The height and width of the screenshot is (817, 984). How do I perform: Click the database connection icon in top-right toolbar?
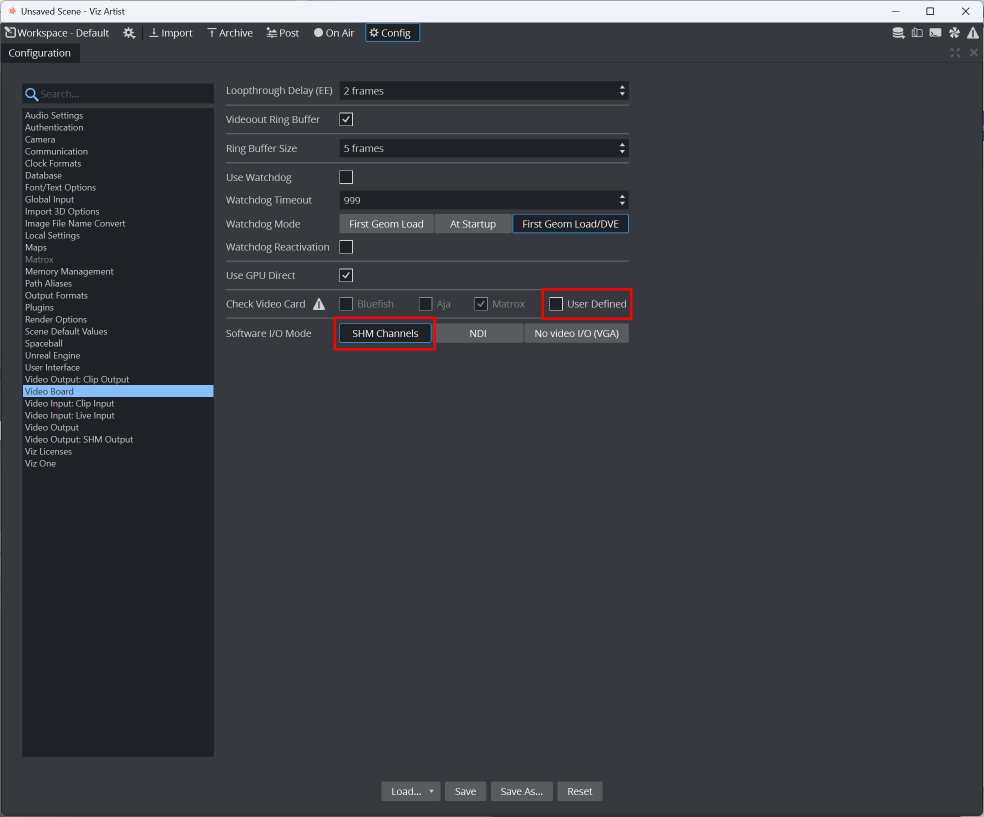(x=899, y=33)
